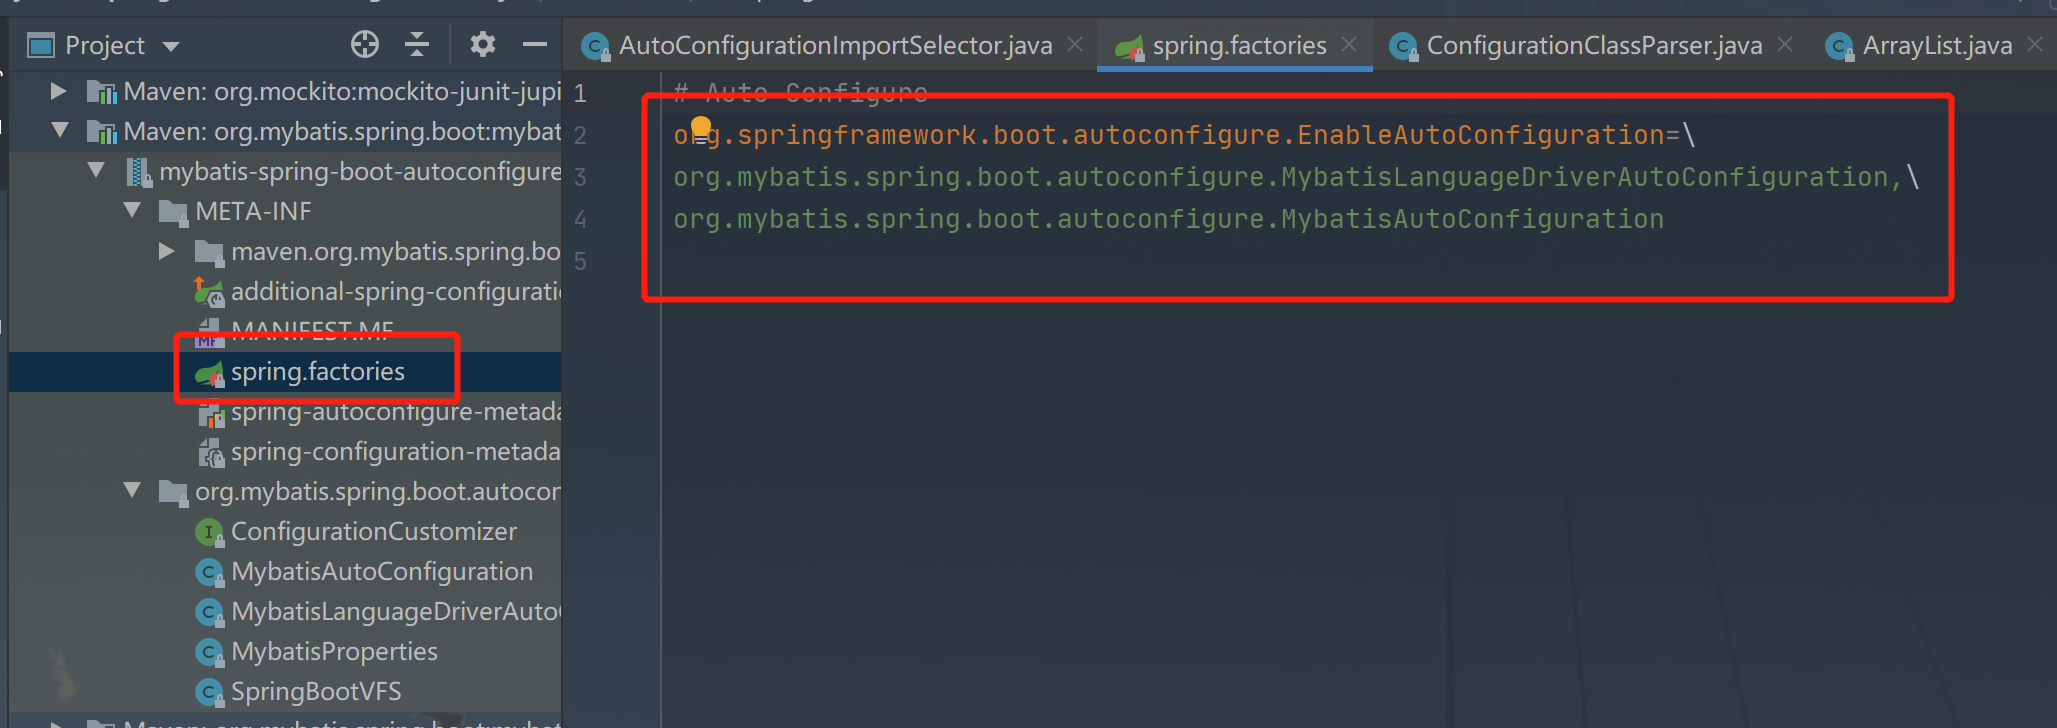This screenshot has width=2057, height=728.
Task: Click the MybatisLanguageDriverAutoConfiguration class icon
Action: (x=209, y=612)
